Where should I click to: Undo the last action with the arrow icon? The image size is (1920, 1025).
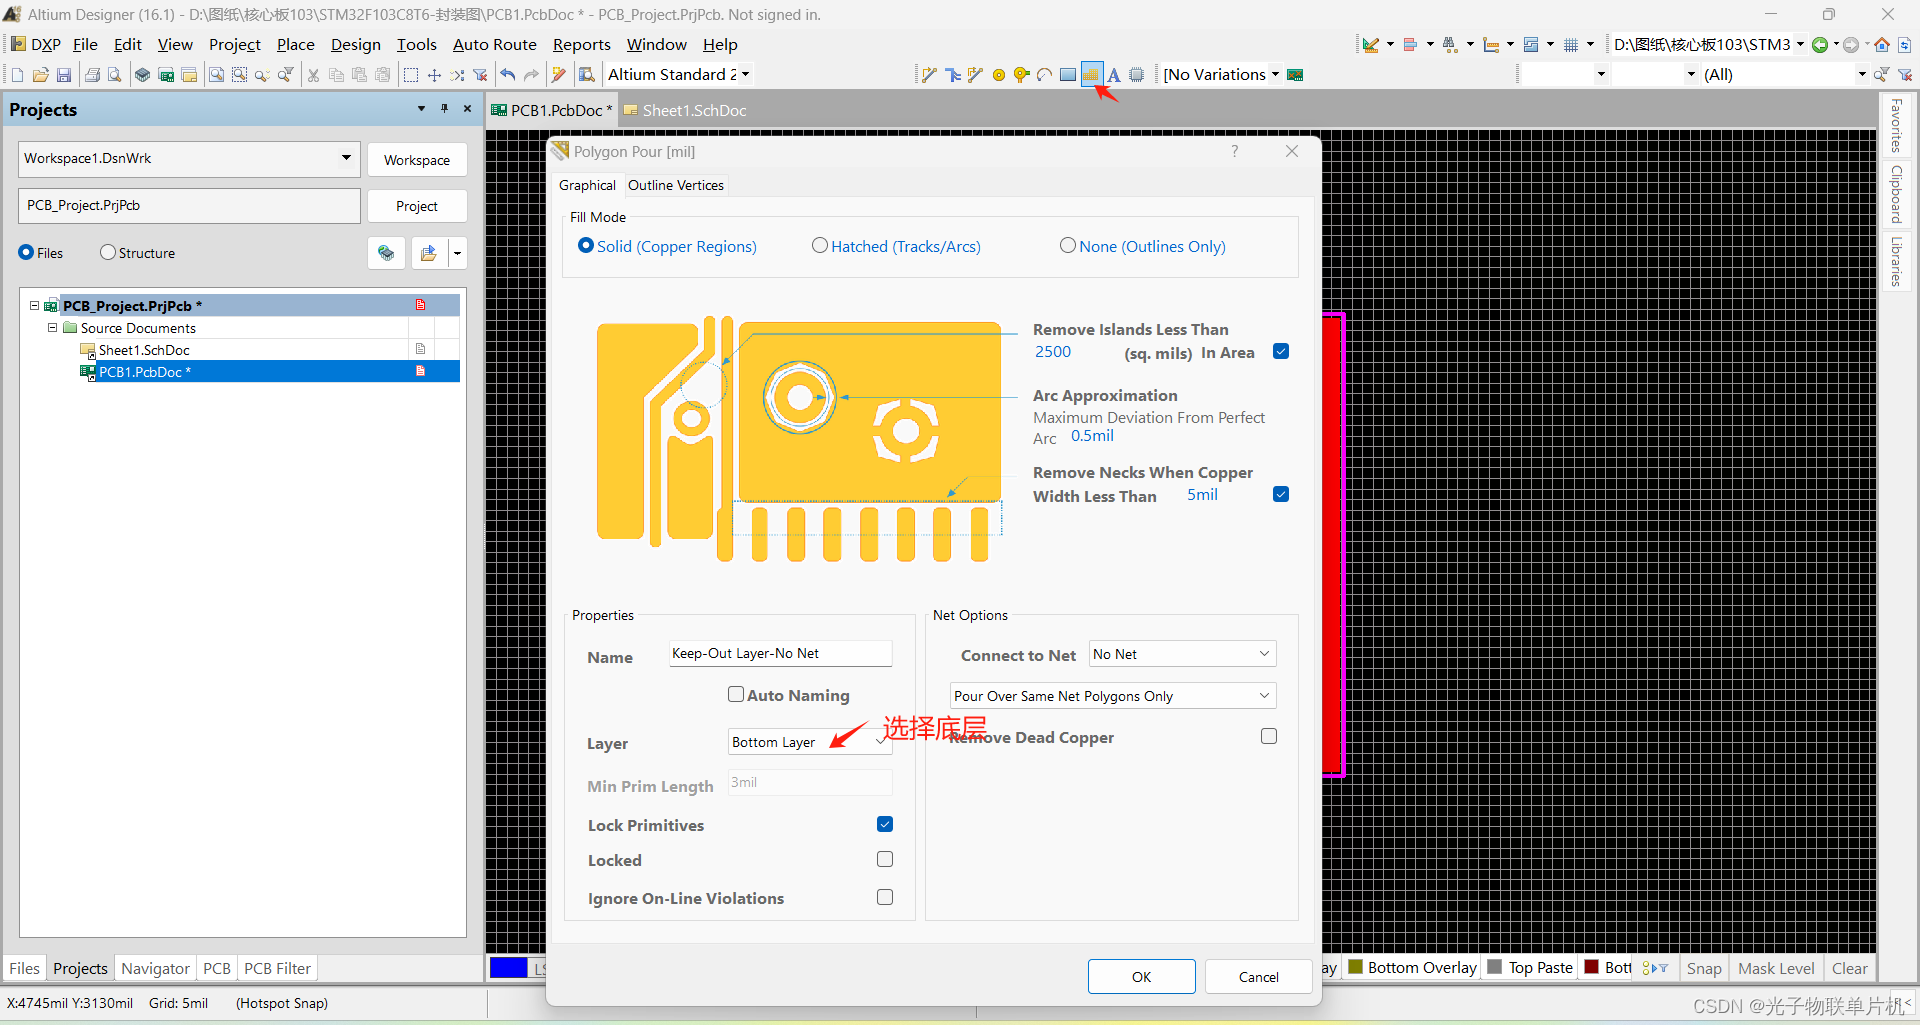(x=509, y=75)
